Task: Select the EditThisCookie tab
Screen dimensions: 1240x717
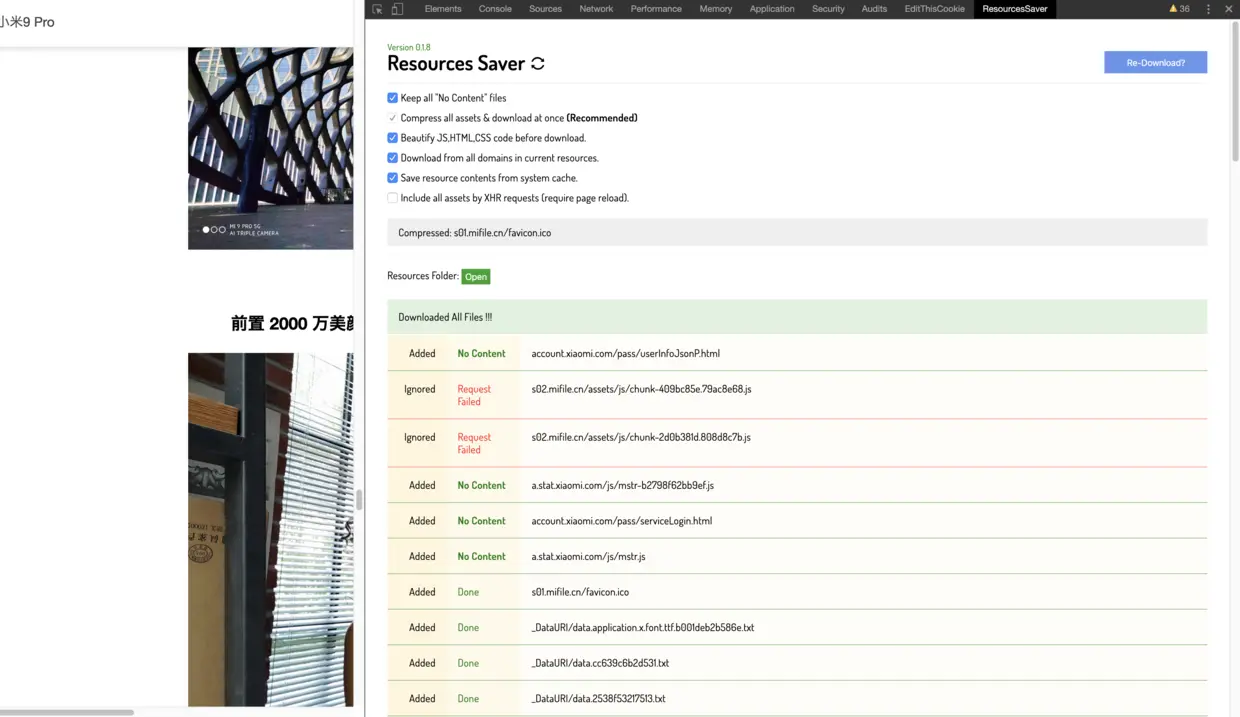Action: [x=935, y=9]
